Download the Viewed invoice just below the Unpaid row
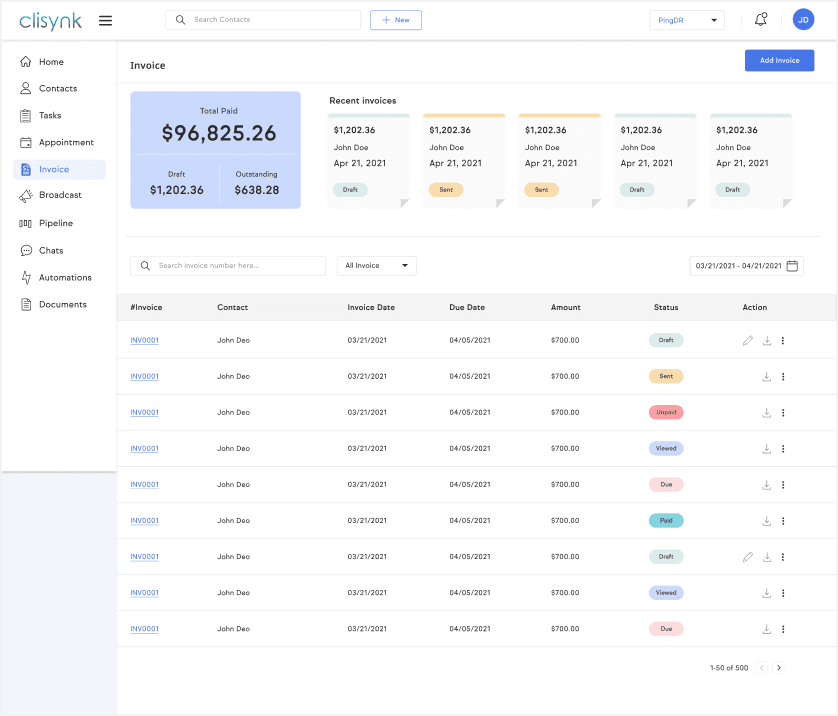 pyautogui.click(x=766, y=449)
